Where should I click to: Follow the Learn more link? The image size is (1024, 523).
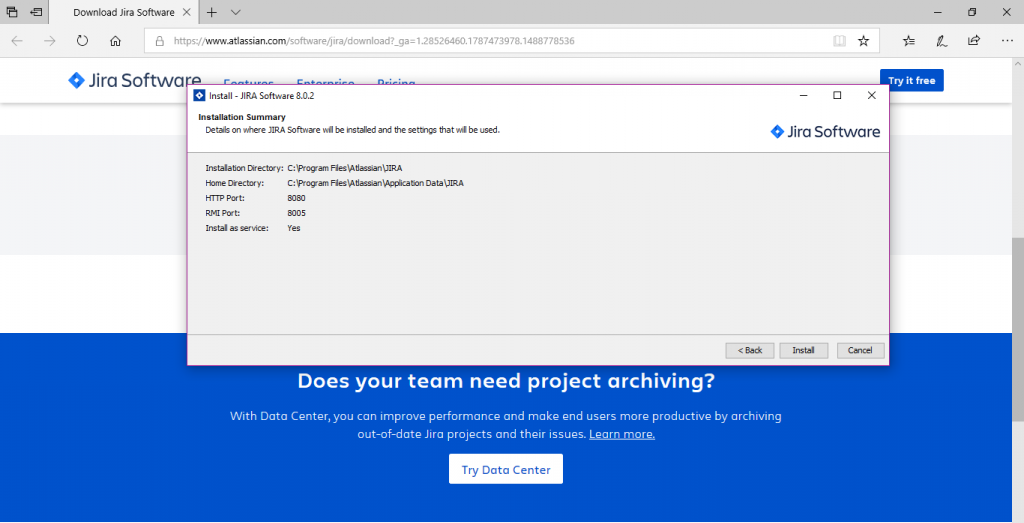(622, 434)
